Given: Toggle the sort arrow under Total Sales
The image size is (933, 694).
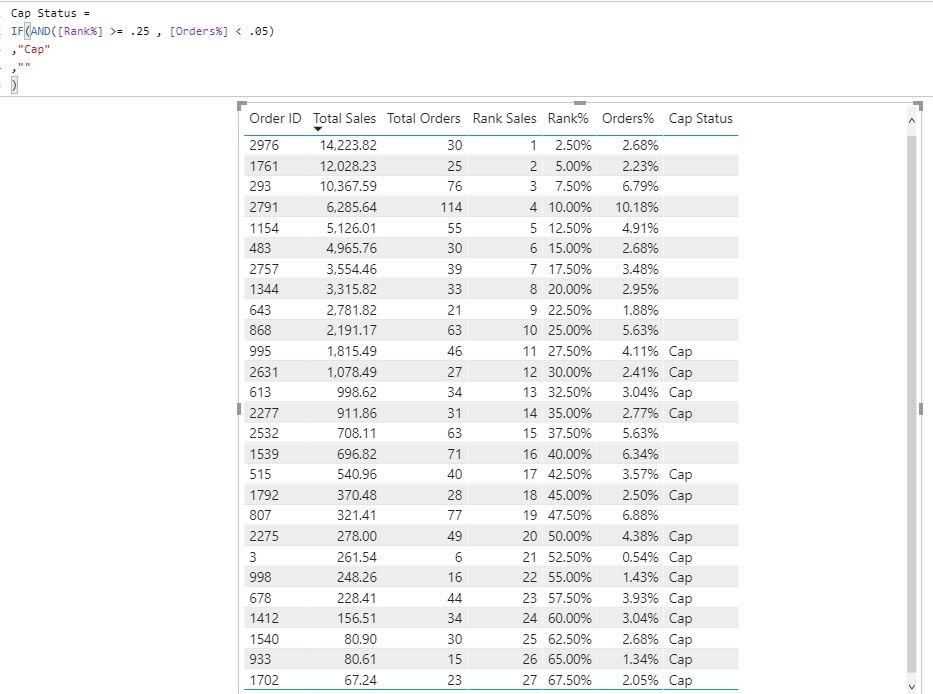Looking at the screenshot, I should (318, 129).
